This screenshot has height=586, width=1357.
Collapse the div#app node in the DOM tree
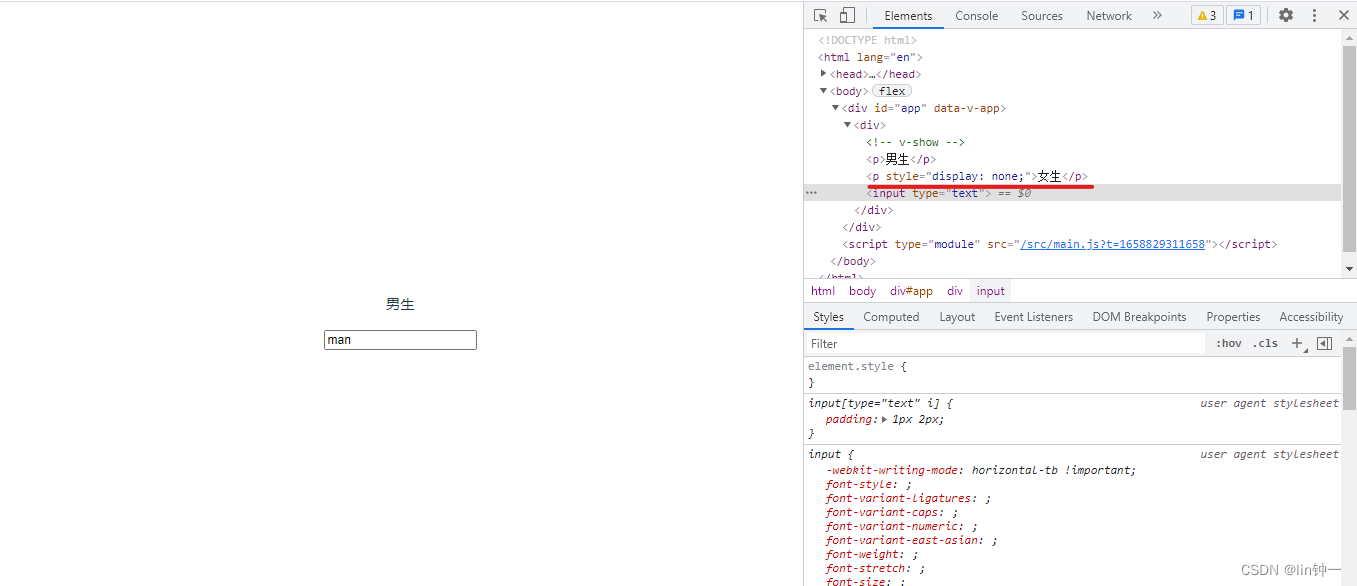click(836, 108)
